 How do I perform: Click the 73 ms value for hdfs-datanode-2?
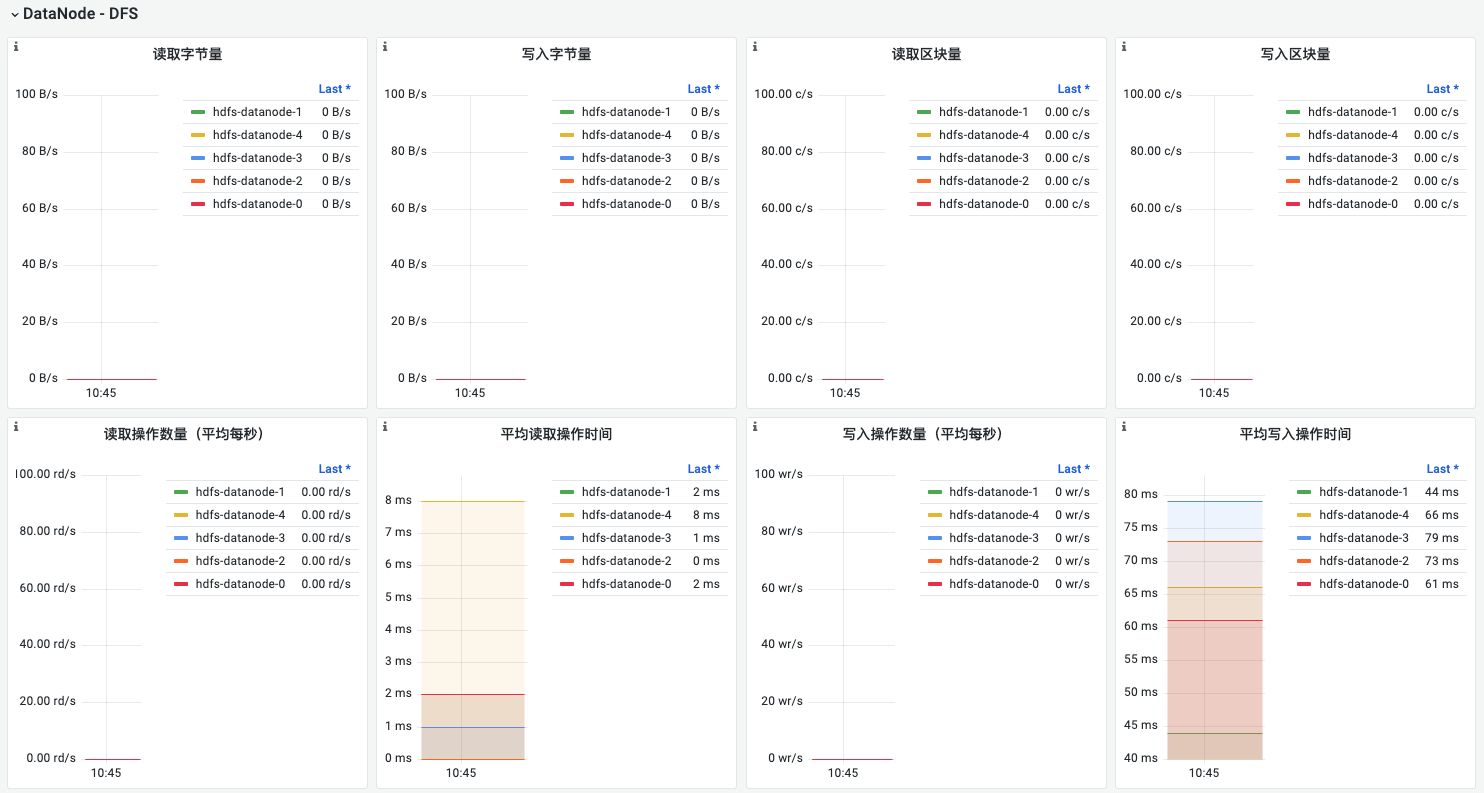click(x=1442, y=561)
